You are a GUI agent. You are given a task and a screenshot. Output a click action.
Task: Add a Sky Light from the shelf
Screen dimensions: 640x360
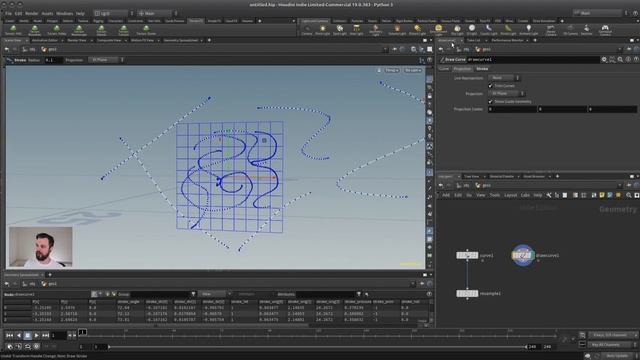coord(457,30)
